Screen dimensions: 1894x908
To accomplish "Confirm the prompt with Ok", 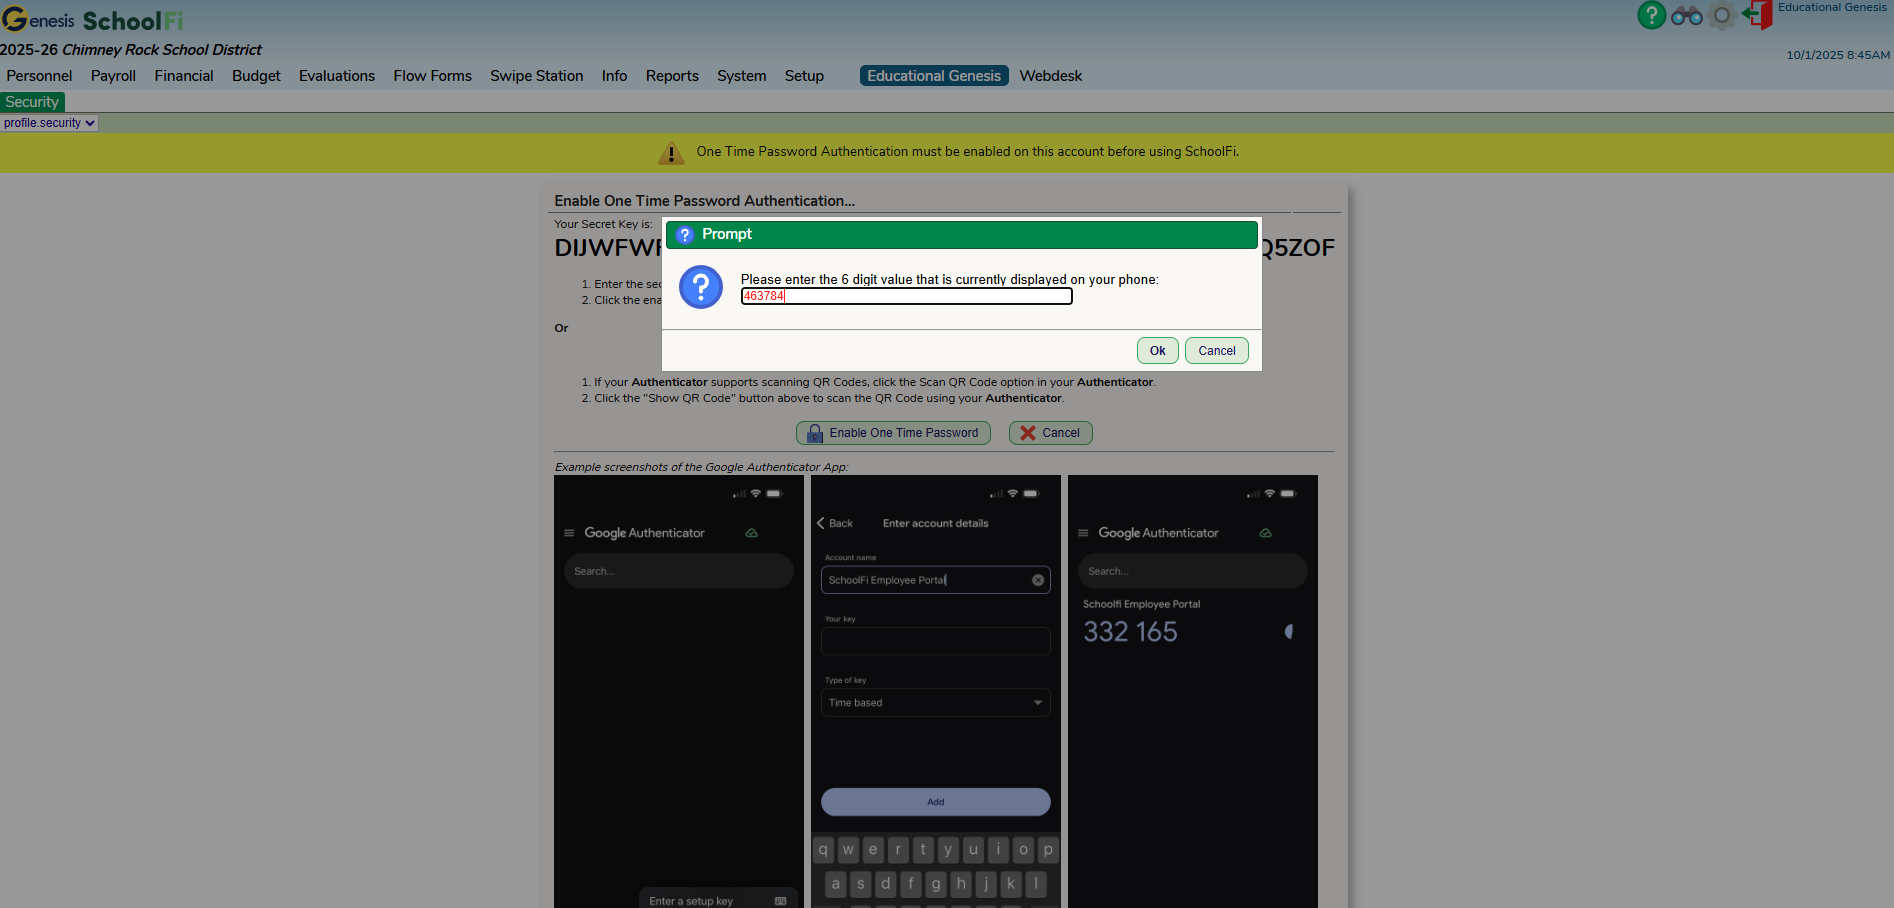I will coord(1157,351).
